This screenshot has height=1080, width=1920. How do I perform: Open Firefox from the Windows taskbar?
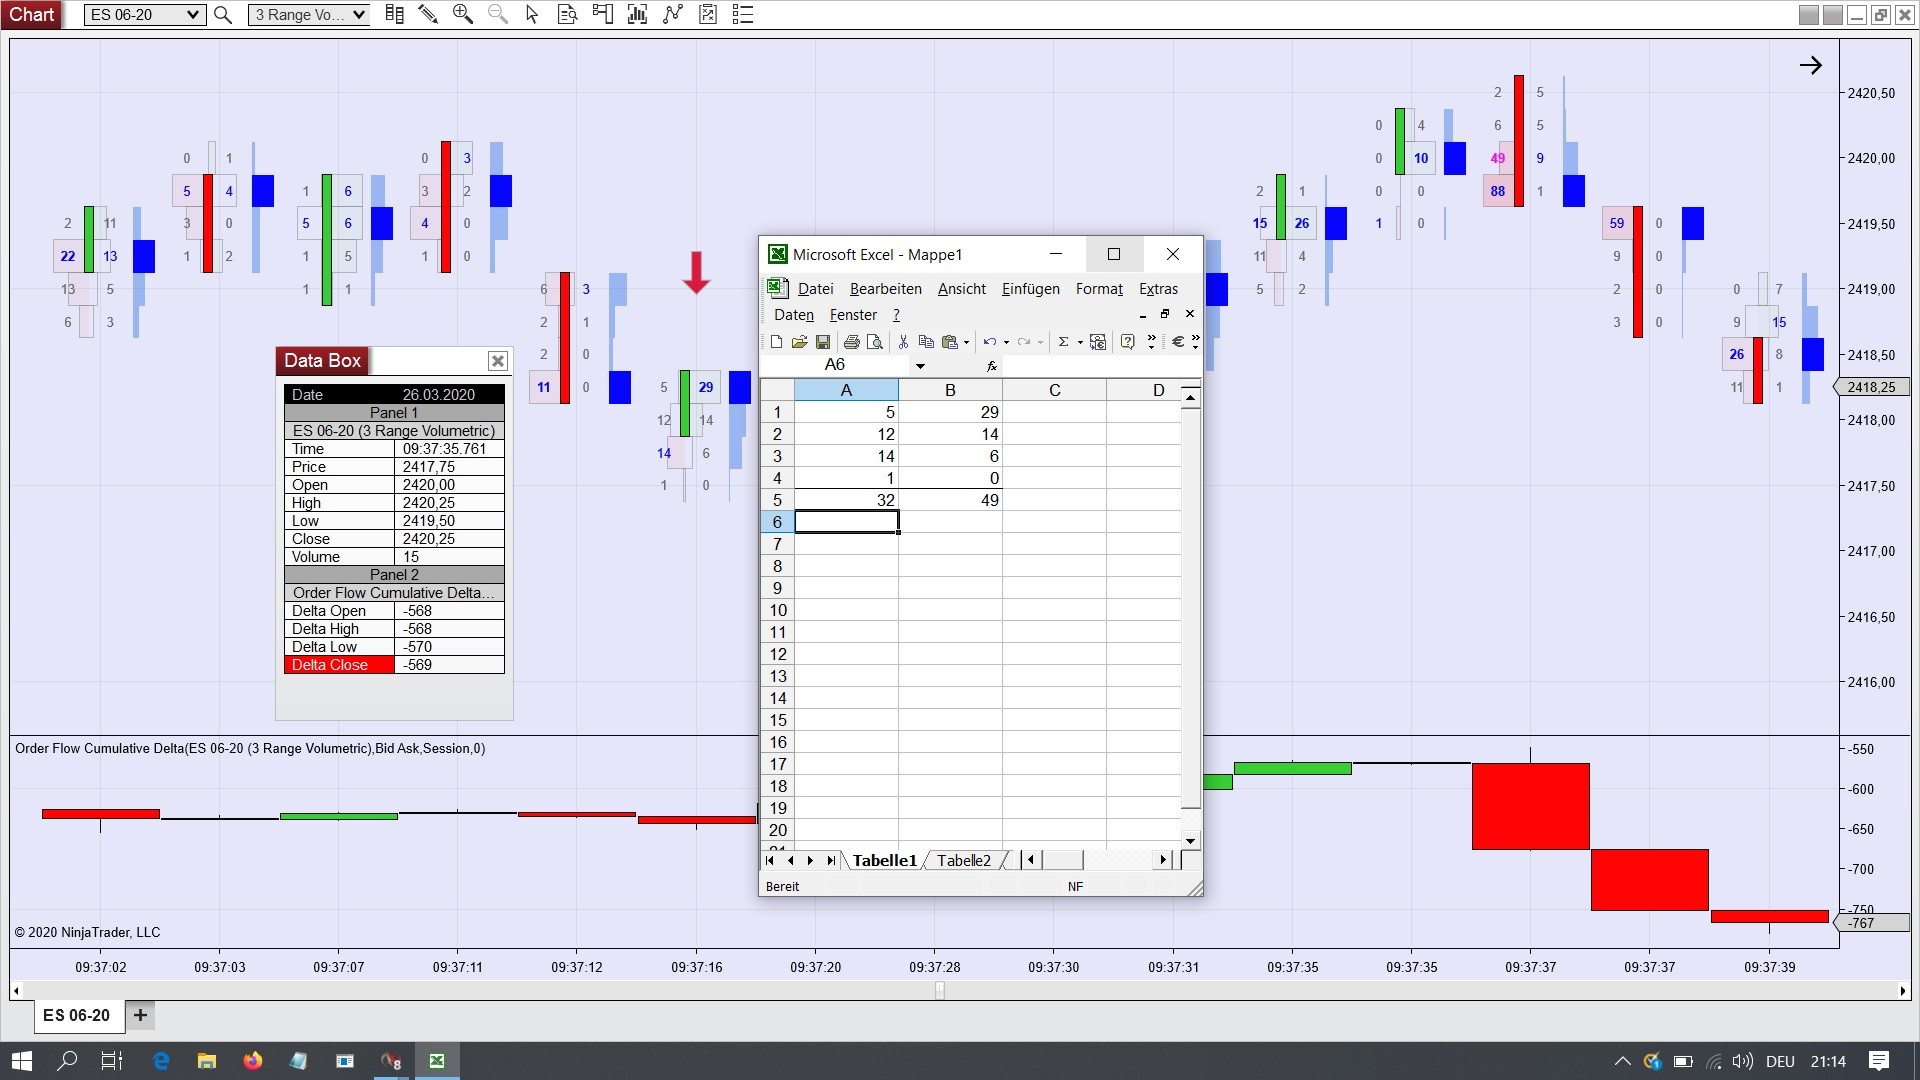click(x=253, y=1061)
